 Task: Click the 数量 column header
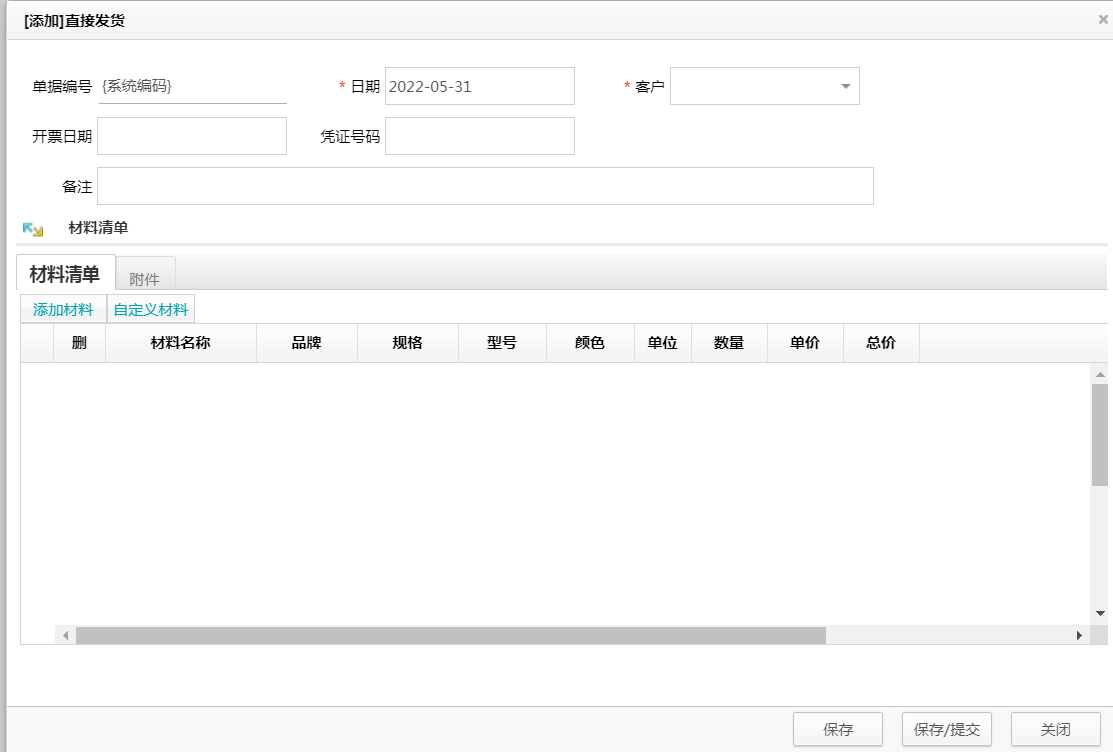pyautogui.click(x=729, y=343)
